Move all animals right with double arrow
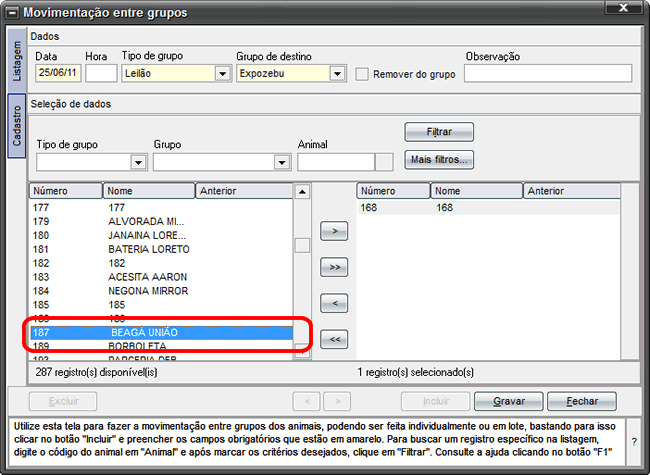This screenshot has height=475, width=650. pos(333,267)
